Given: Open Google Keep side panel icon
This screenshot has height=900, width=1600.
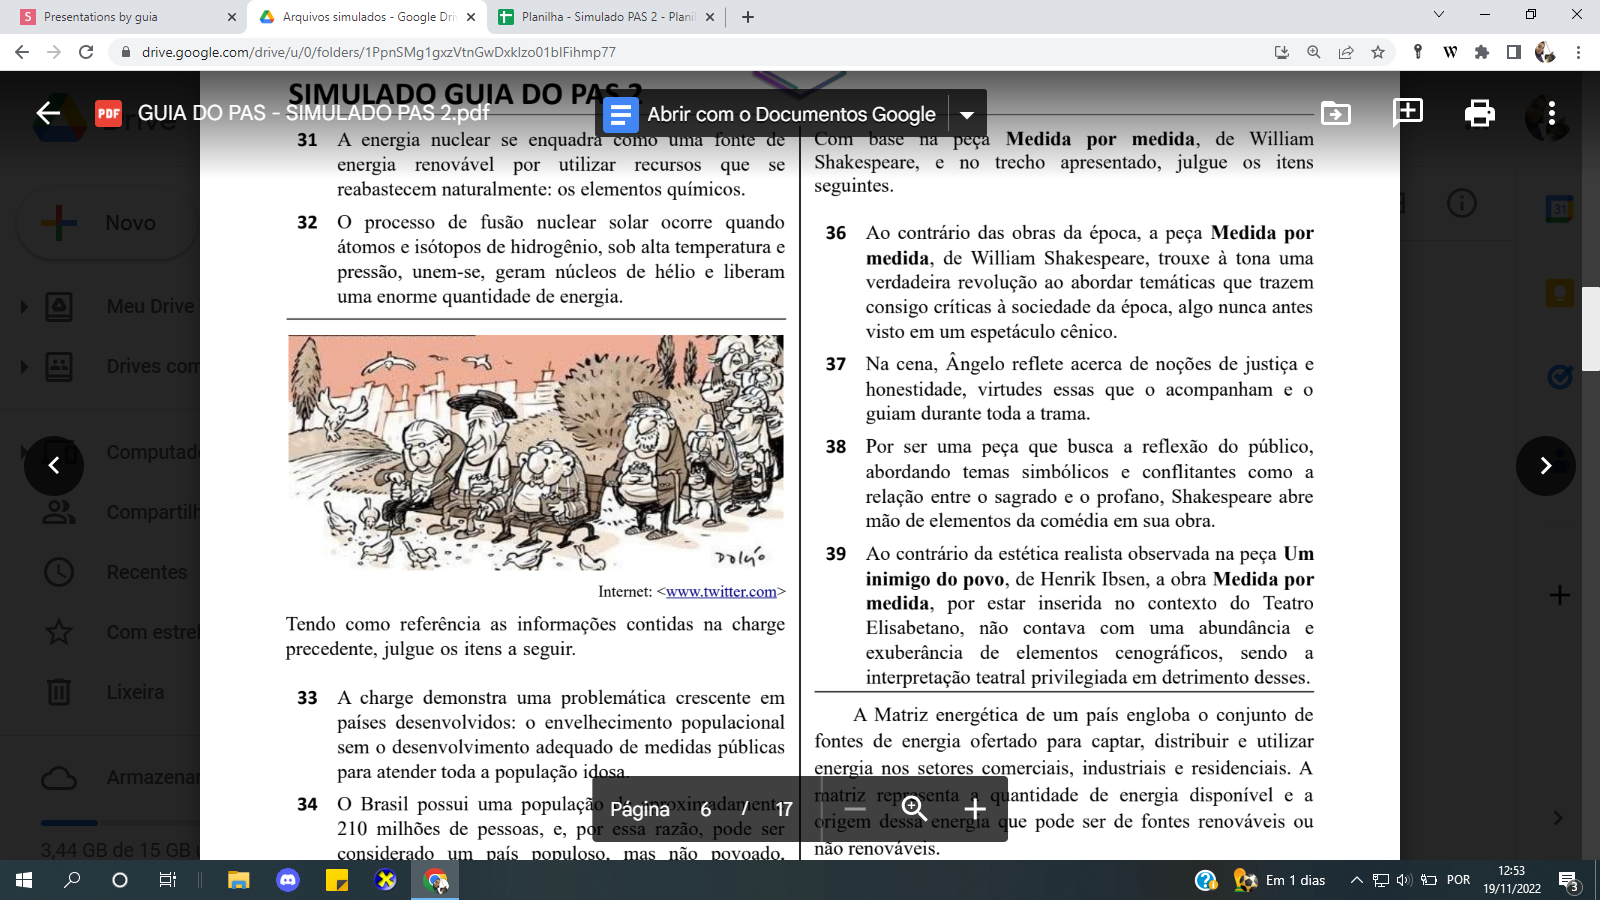Looking at the screenshot, I should pos(1560,293).
